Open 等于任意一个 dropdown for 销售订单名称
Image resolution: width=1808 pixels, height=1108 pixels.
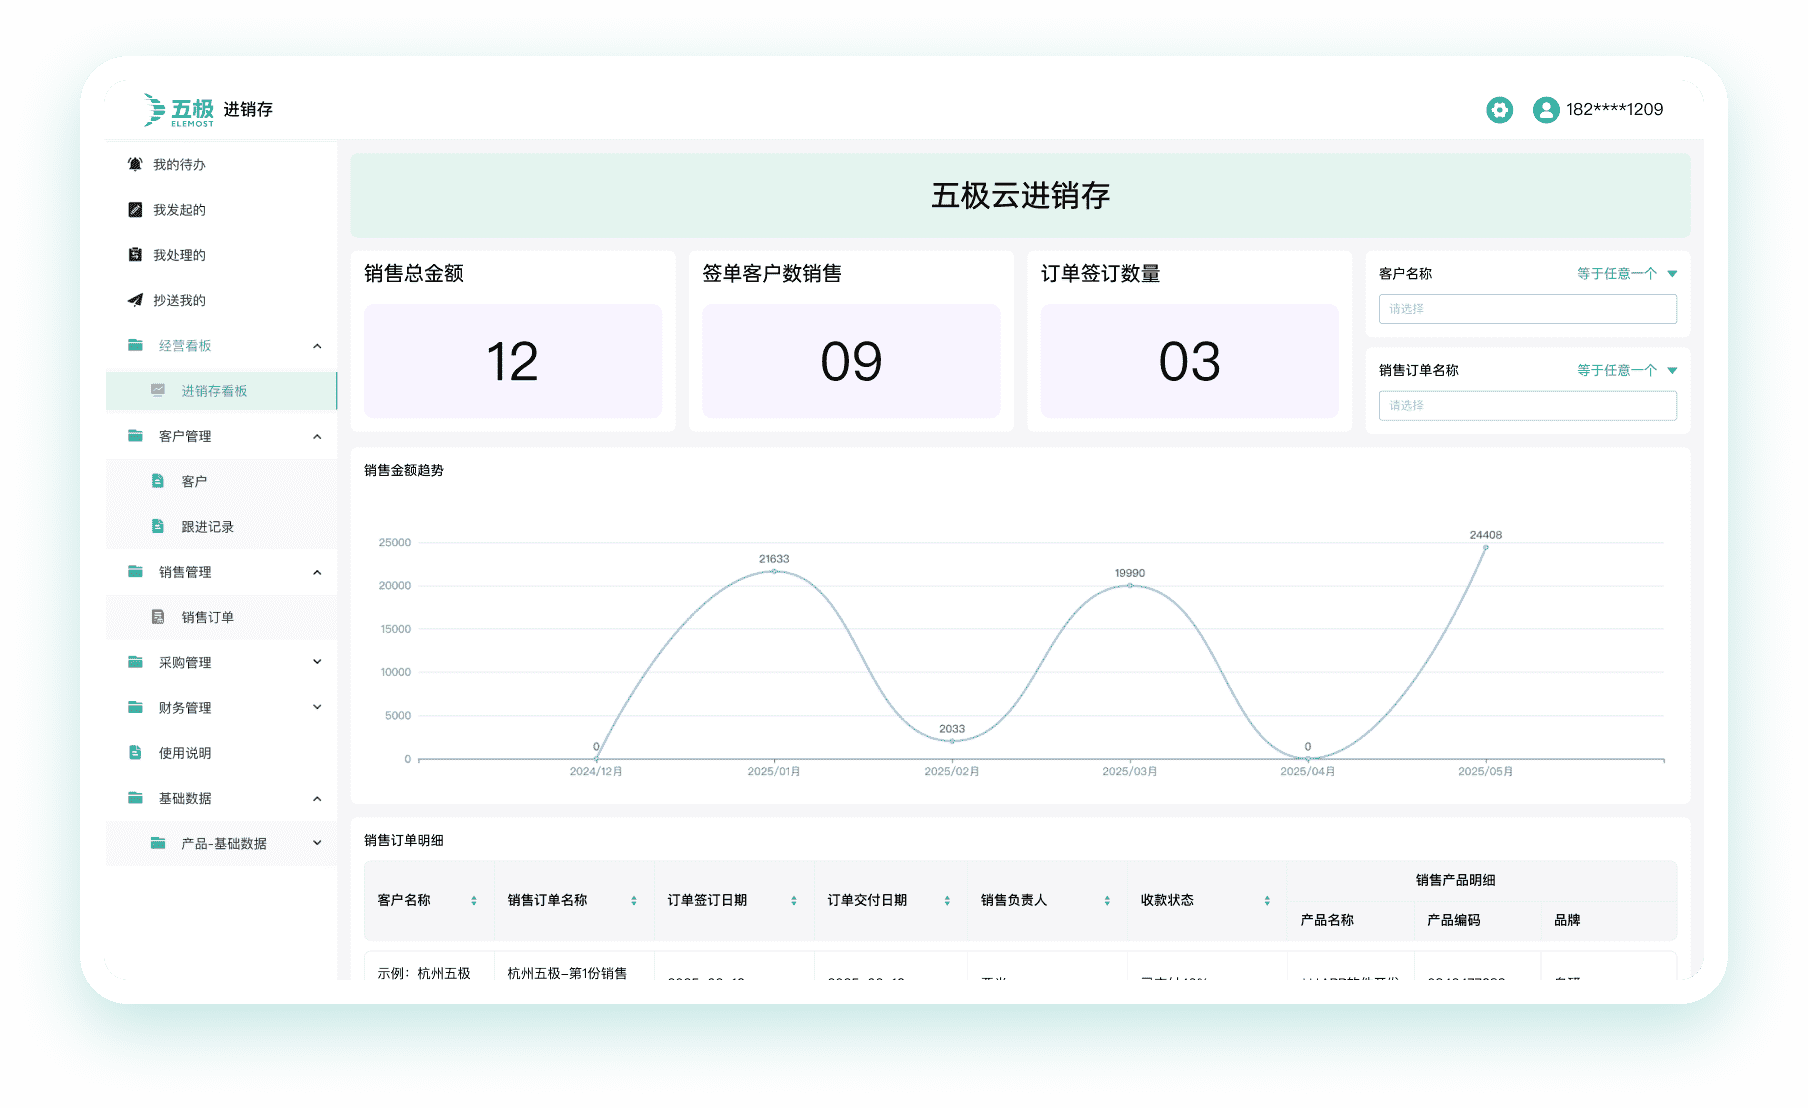point(1627,370)
